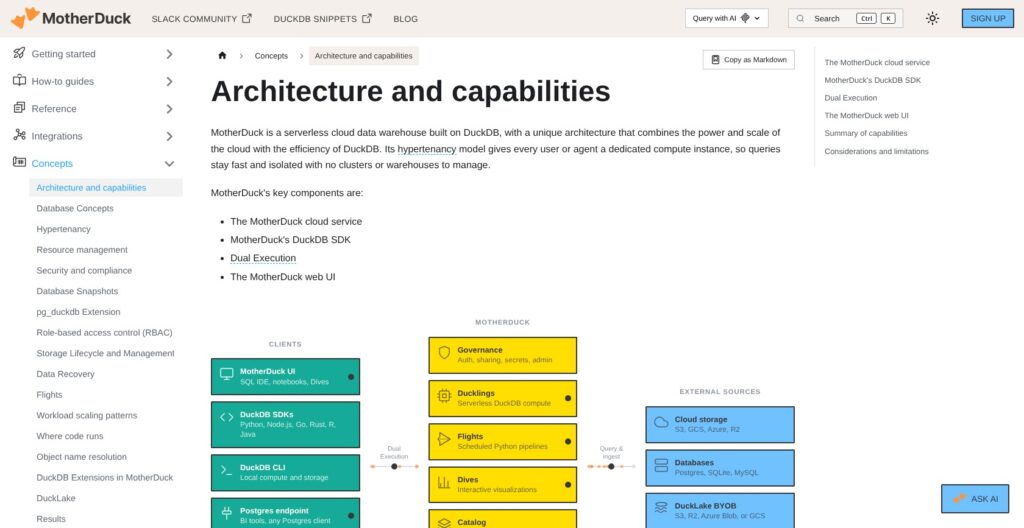Follow the Dual Execution bullet link
This screenshot has width=1024, height=528.
coord(263,258)
